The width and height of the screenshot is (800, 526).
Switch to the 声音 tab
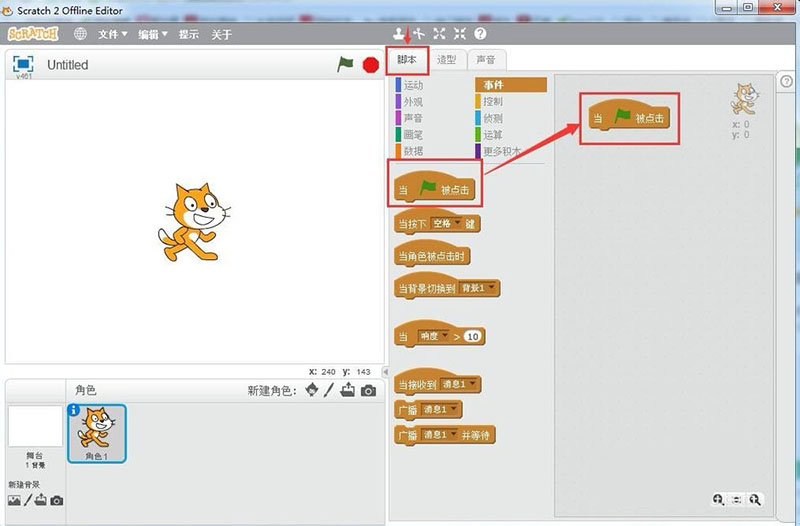click(x=486, y=60)
